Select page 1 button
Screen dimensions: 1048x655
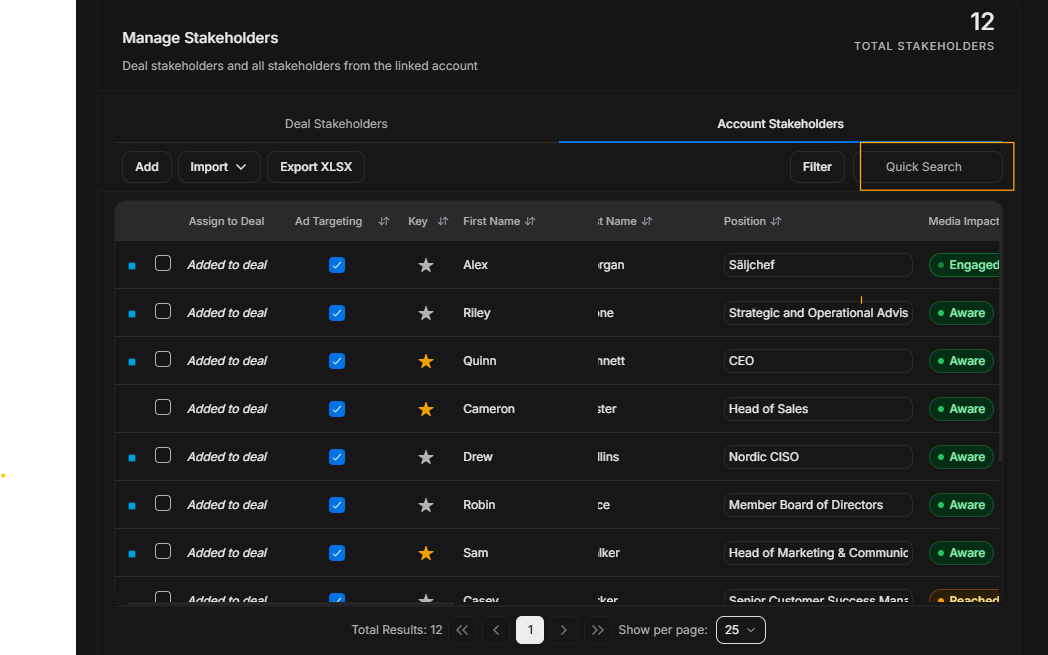pyautogui.click(x=530, y=630)
